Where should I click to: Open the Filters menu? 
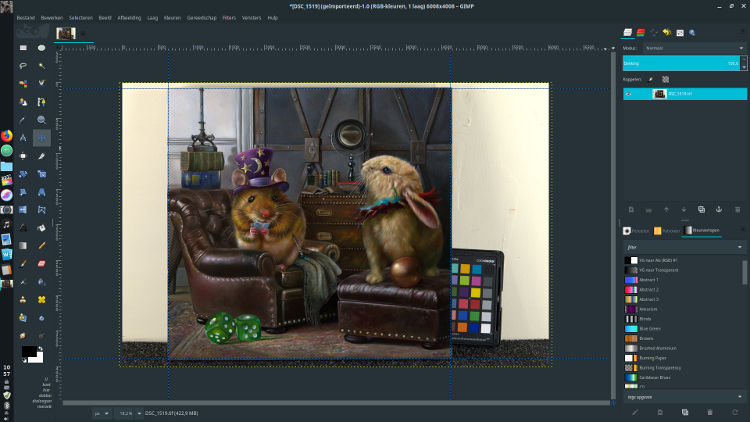[229, 18]
